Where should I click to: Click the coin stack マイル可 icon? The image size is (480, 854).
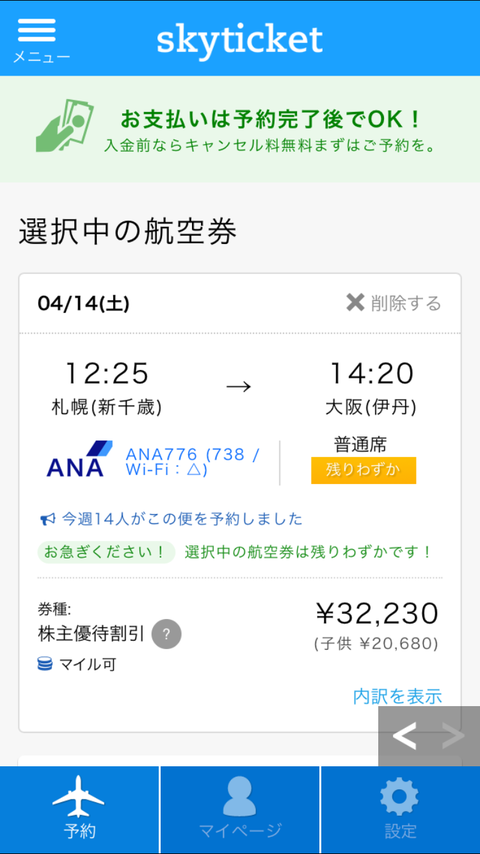pyautogui.click(x=45, y=664)
